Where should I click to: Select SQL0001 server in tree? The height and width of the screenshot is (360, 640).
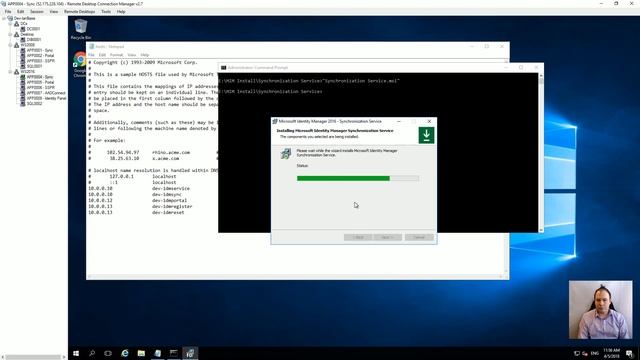[x=34, y=66]
